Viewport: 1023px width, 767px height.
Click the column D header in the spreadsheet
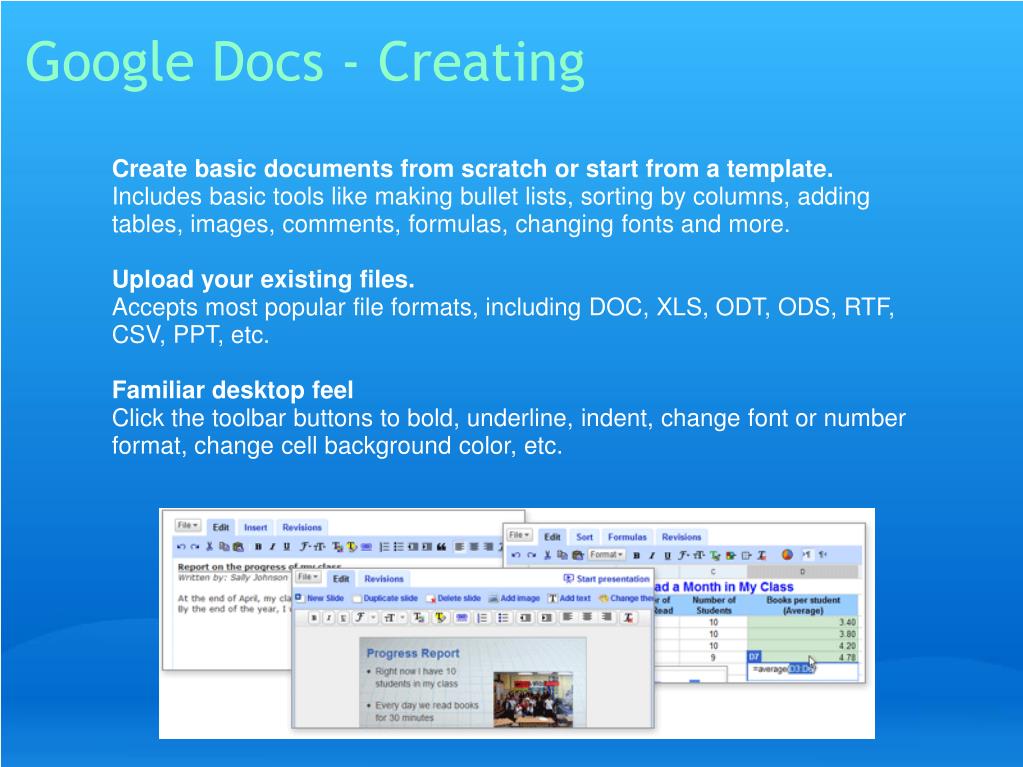pos(802,571)
